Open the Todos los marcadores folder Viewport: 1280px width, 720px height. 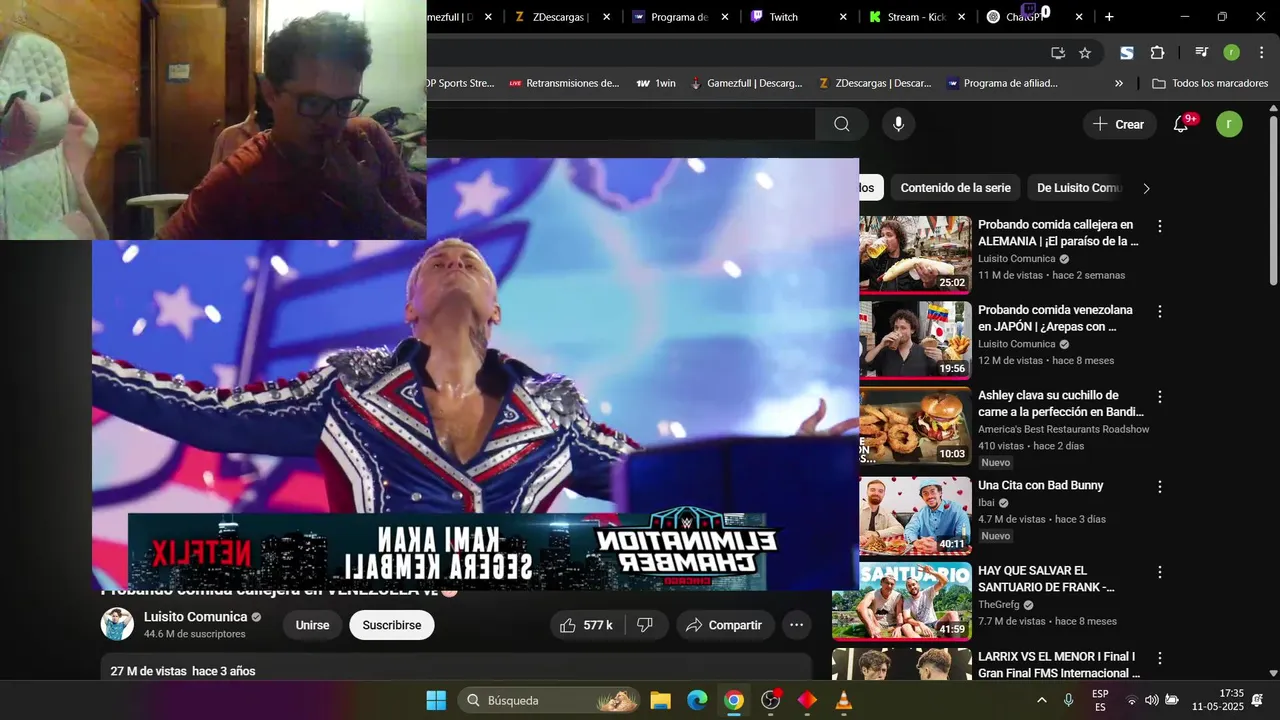click(x=1210, y=84)
